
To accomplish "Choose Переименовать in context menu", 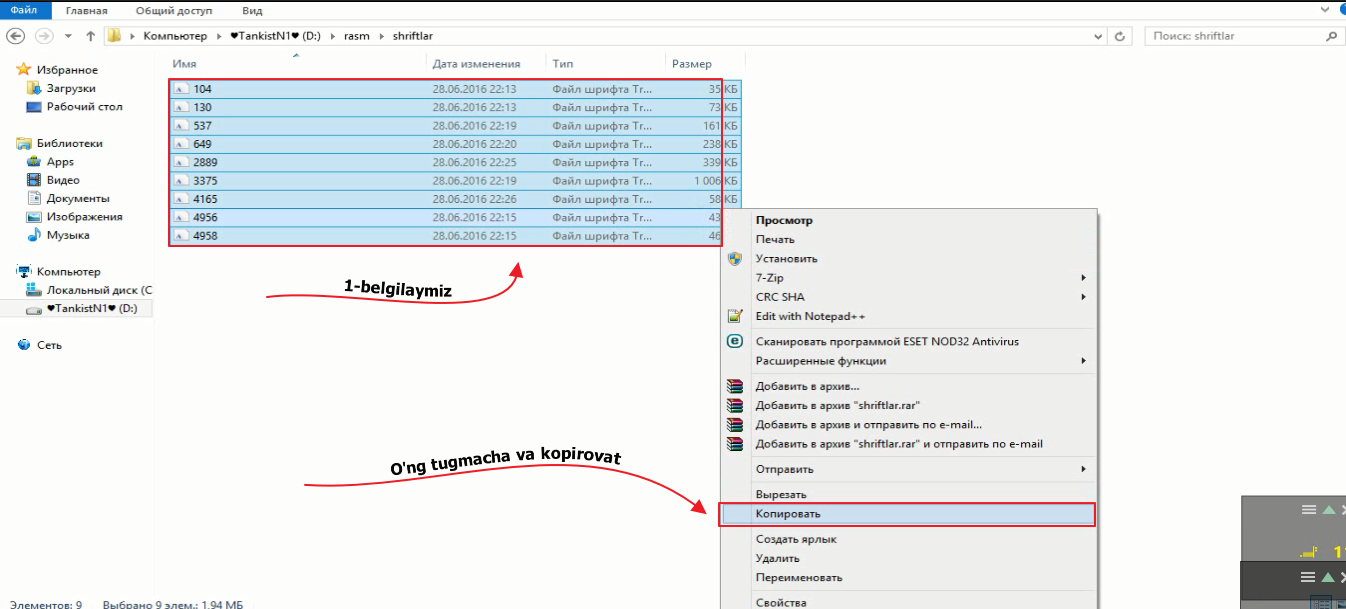I will point(909,578).
